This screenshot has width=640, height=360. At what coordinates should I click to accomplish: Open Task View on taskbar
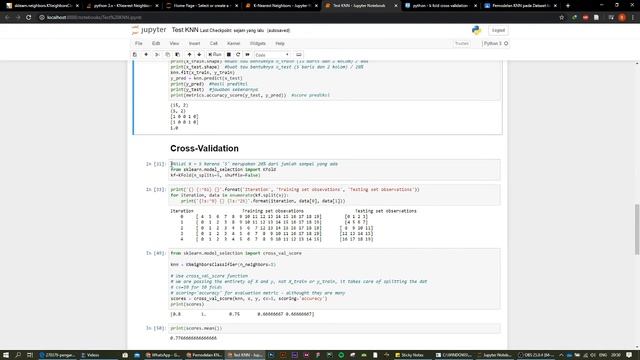coord(30,355)
